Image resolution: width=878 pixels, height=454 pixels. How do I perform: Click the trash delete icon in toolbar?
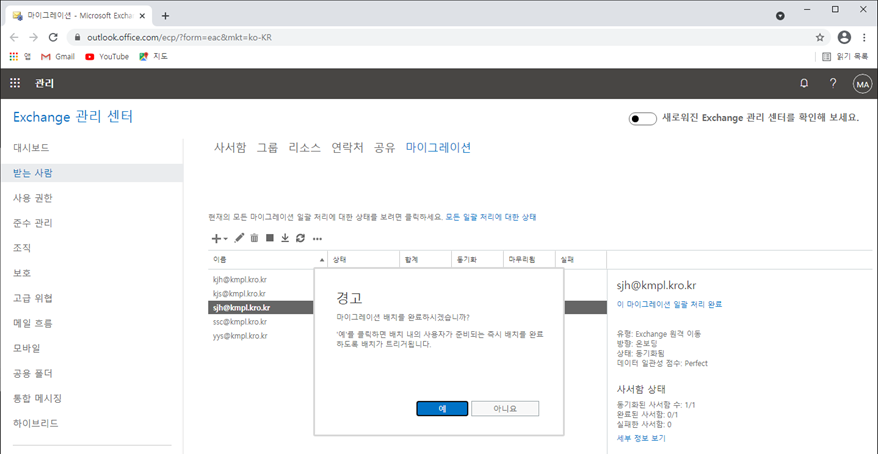pyautogui.click(x=254, y=238)
